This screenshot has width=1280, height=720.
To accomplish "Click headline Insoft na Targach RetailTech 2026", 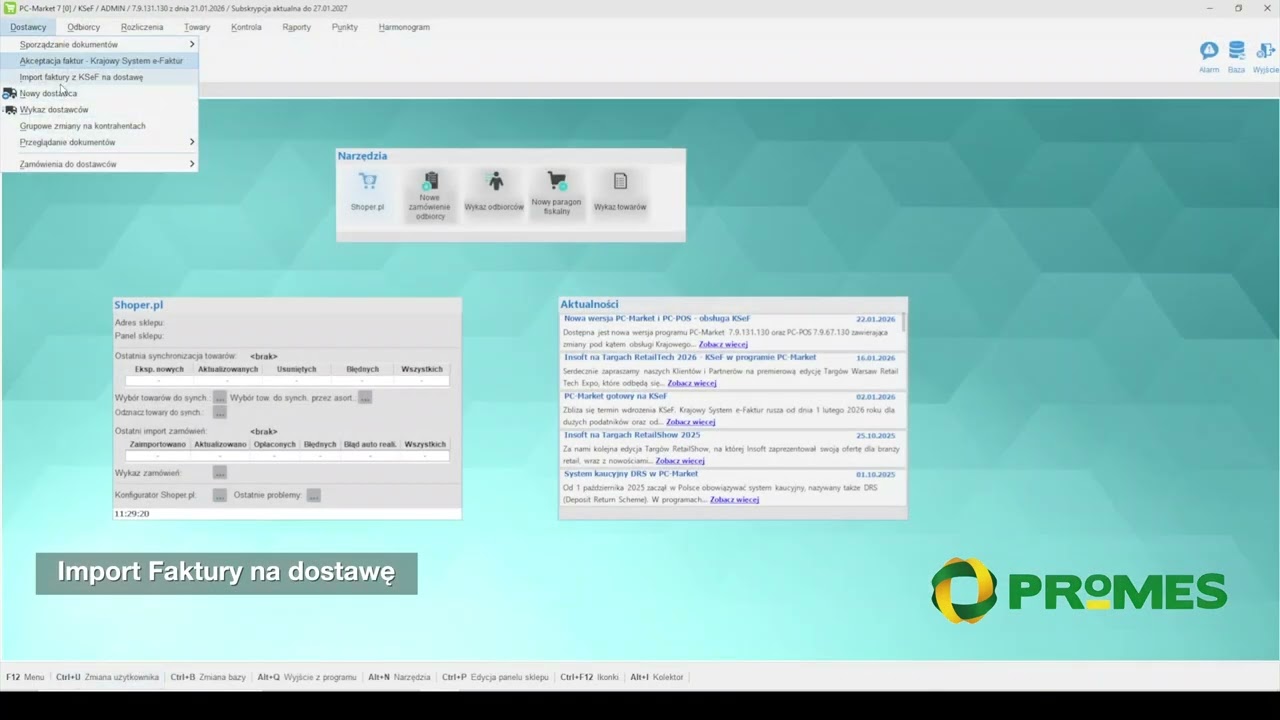I will tap(690, 357).
